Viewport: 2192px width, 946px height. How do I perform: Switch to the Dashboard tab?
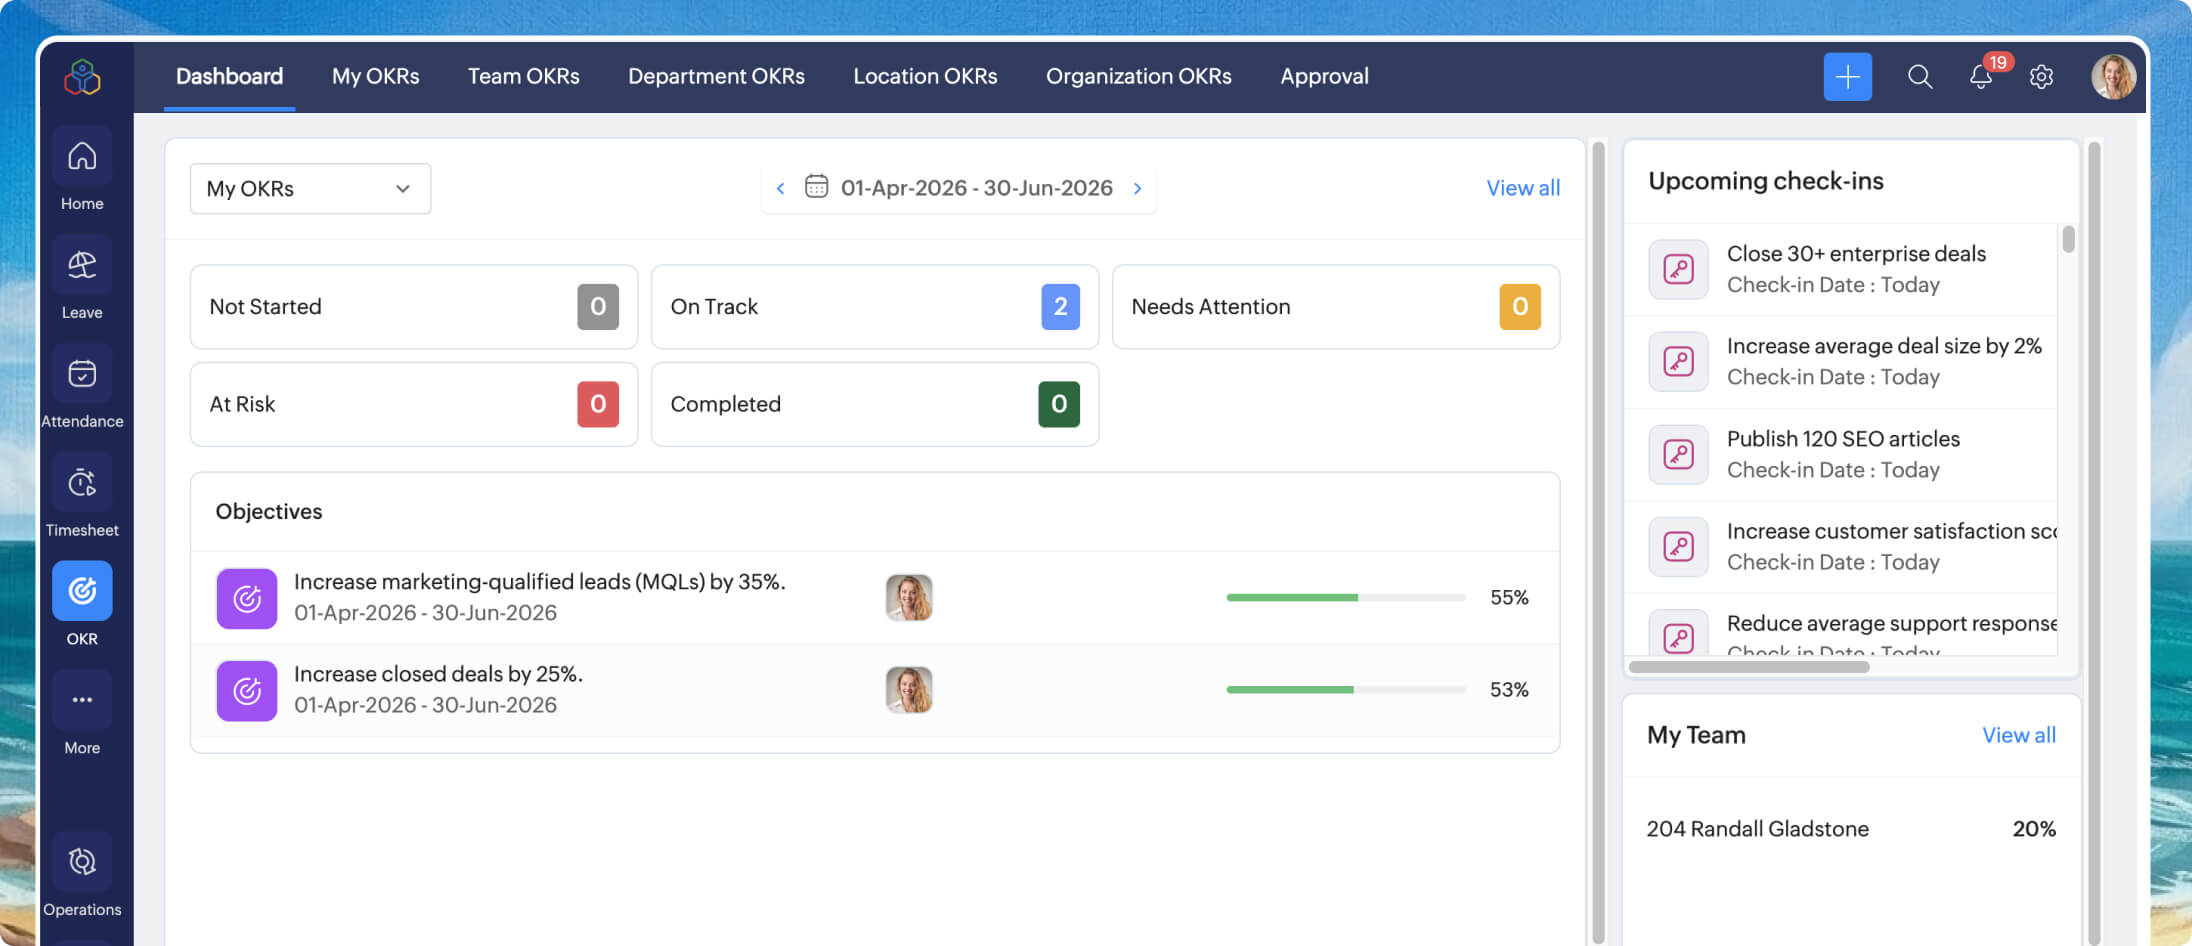click(x=229, y=76)
